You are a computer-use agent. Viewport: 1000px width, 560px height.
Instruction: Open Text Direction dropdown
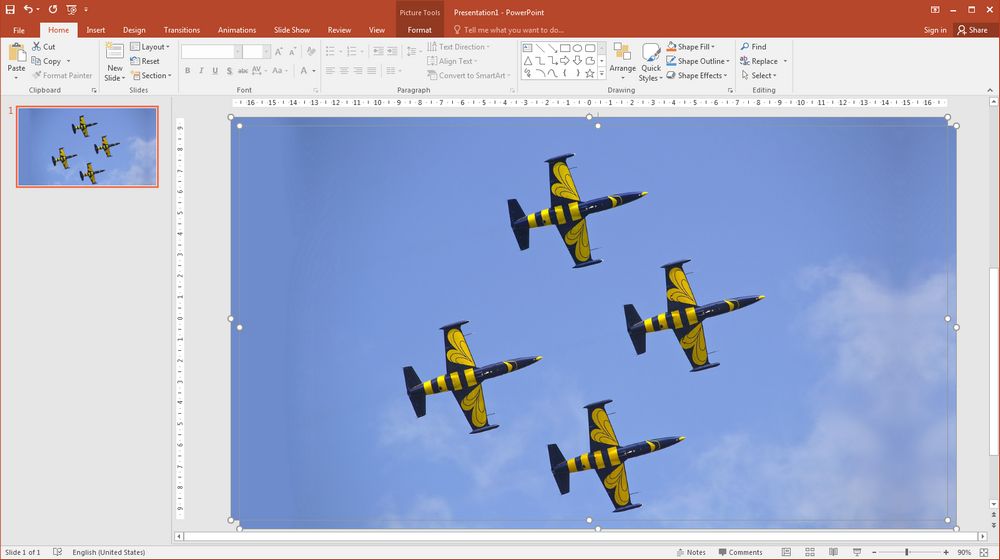point(458,47)
